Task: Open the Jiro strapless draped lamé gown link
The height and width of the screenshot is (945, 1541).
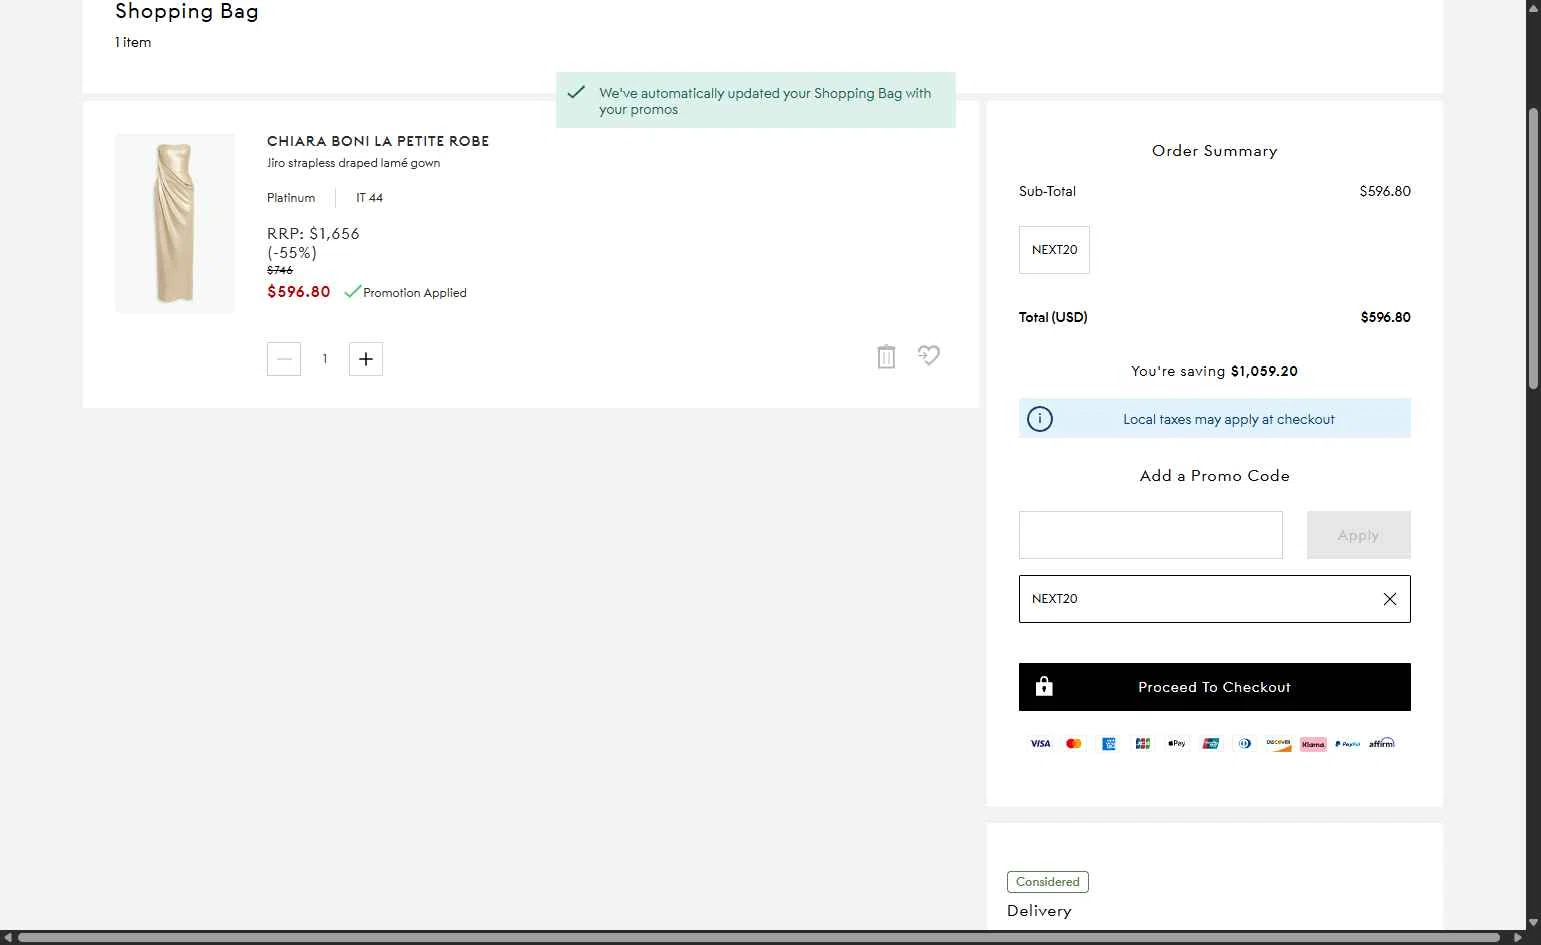Action: pyautogui.click(x=353, y=163)
